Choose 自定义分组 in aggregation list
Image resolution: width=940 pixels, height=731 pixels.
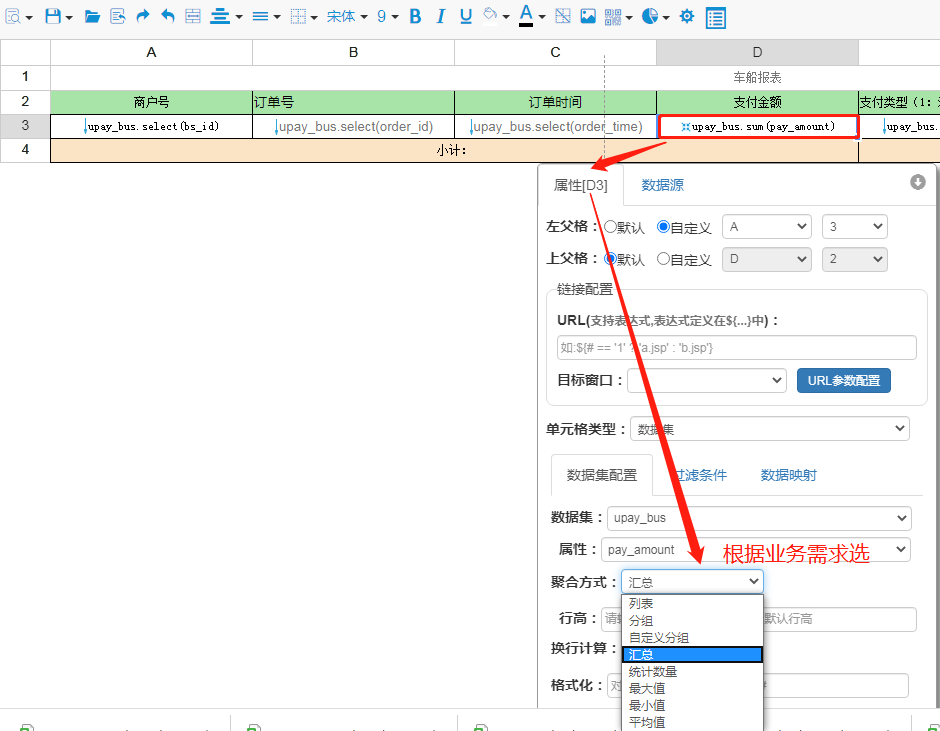(x=692, y=637)
